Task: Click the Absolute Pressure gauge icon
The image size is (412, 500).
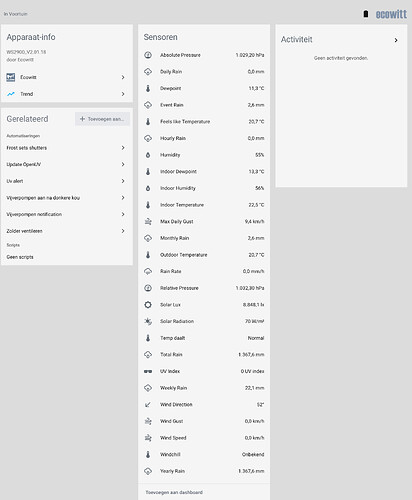Action: point(148,55)
